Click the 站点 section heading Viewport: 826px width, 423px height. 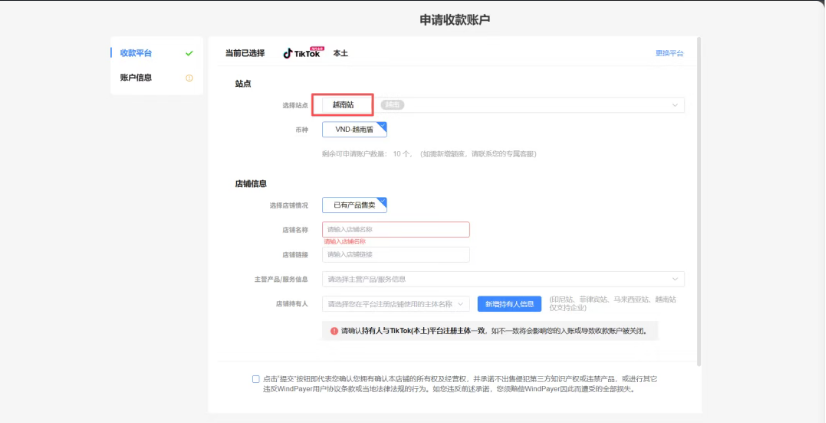click(243, 84)
